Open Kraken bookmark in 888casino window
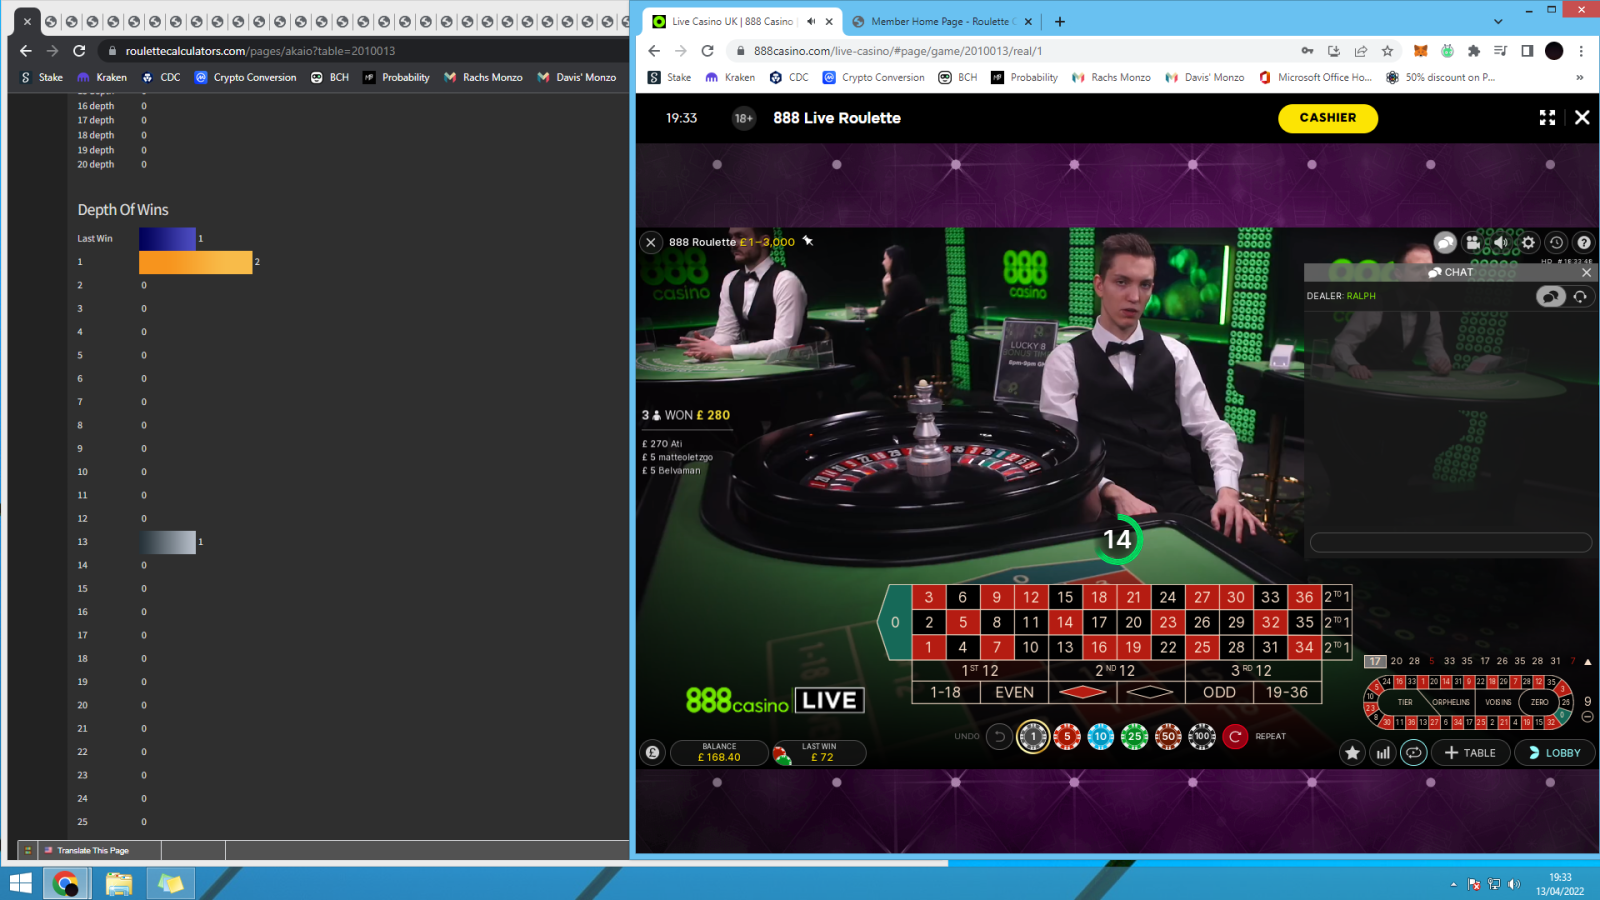1600x900 pixels. (730, 77)
